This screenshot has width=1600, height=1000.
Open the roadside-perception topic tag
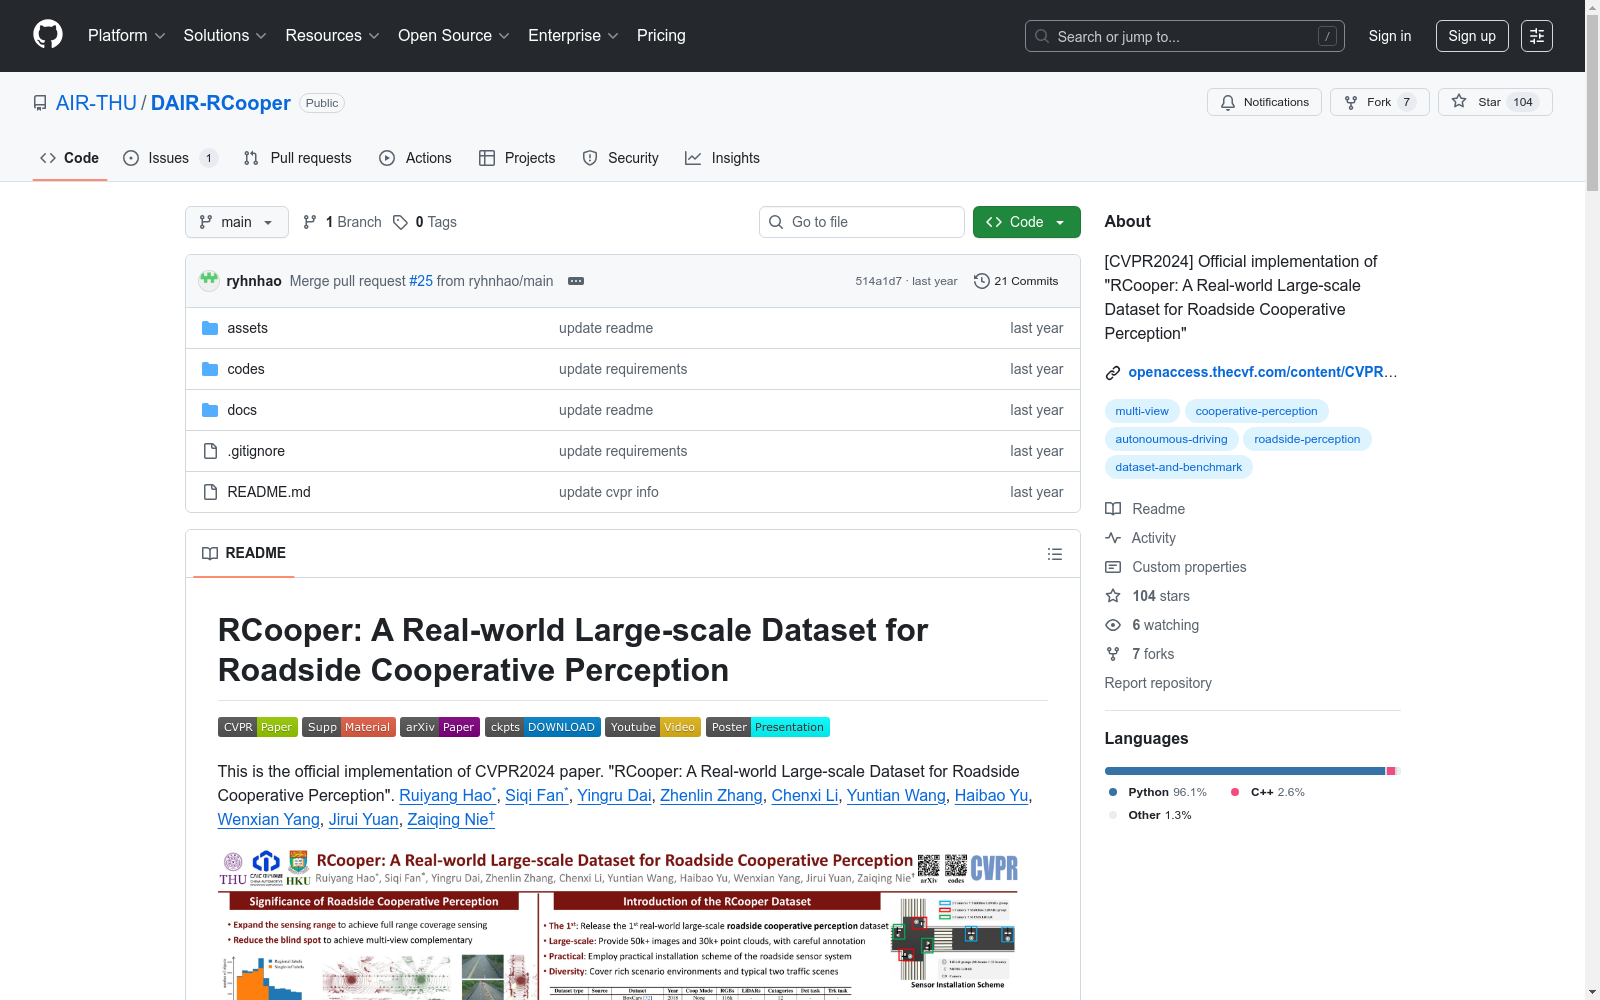(1307, 439)
